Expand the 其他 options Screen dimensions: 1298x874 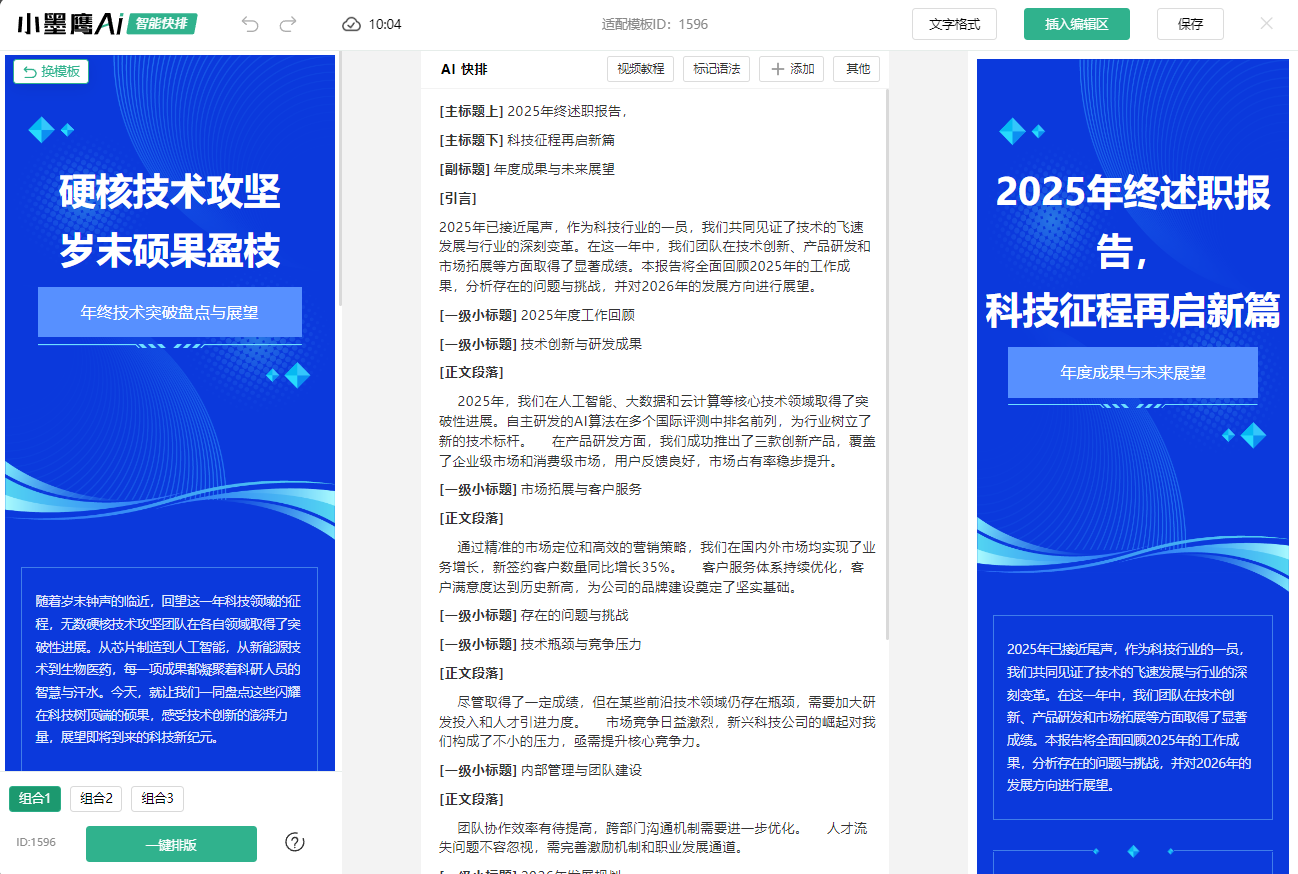point(857,69)
